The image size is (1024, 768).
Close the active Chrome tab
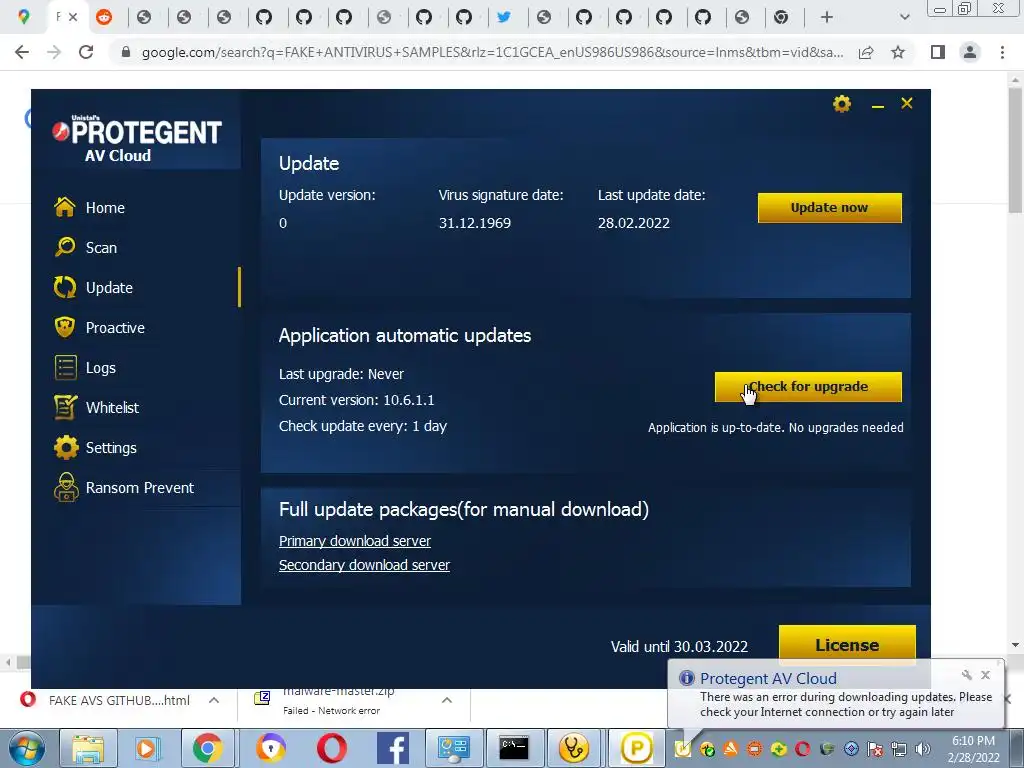click(x=73, y=17)
